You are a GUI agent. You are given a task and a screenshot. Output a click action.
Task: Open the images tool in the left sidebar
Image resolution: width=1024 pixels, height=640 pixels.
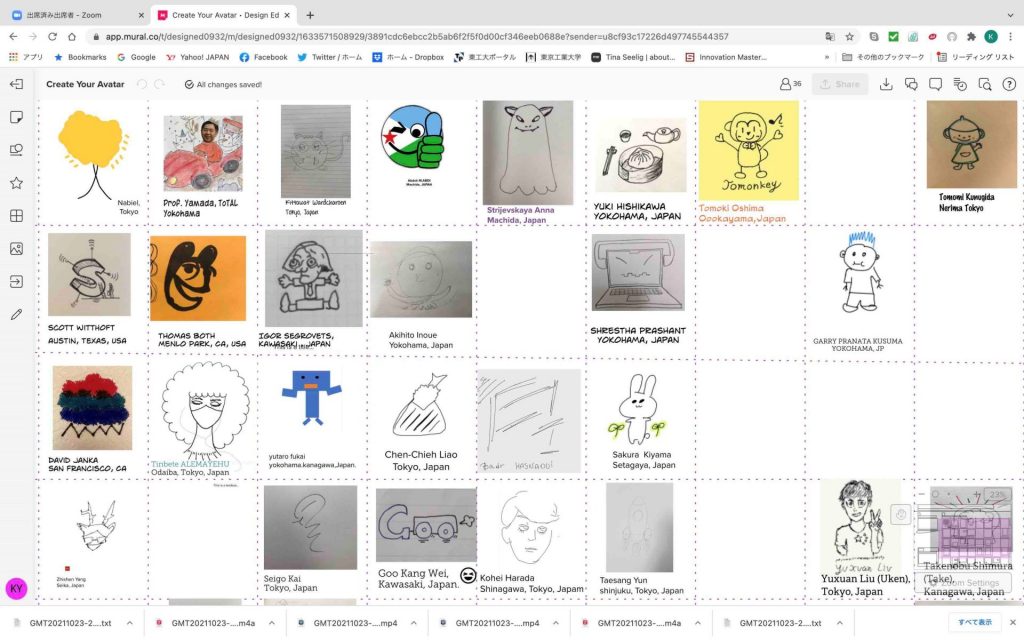(x=16, y=249)
